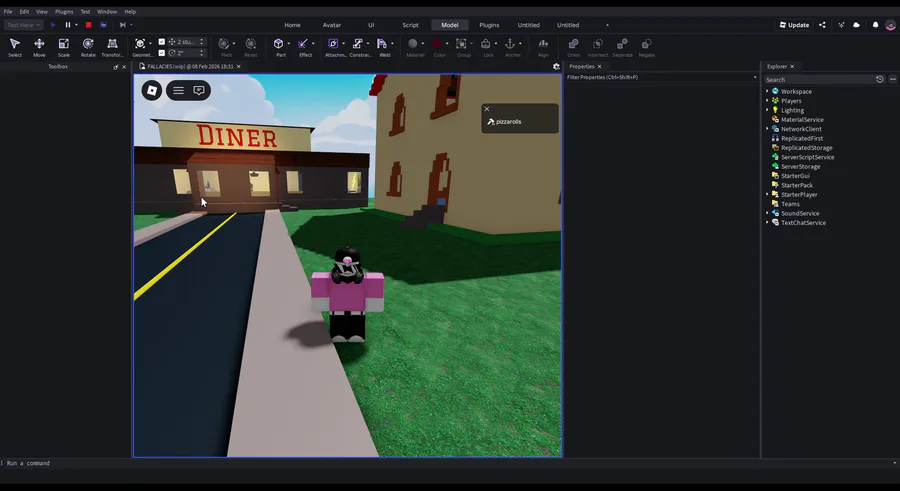Click the Pivot edit tool

[225, 47]
